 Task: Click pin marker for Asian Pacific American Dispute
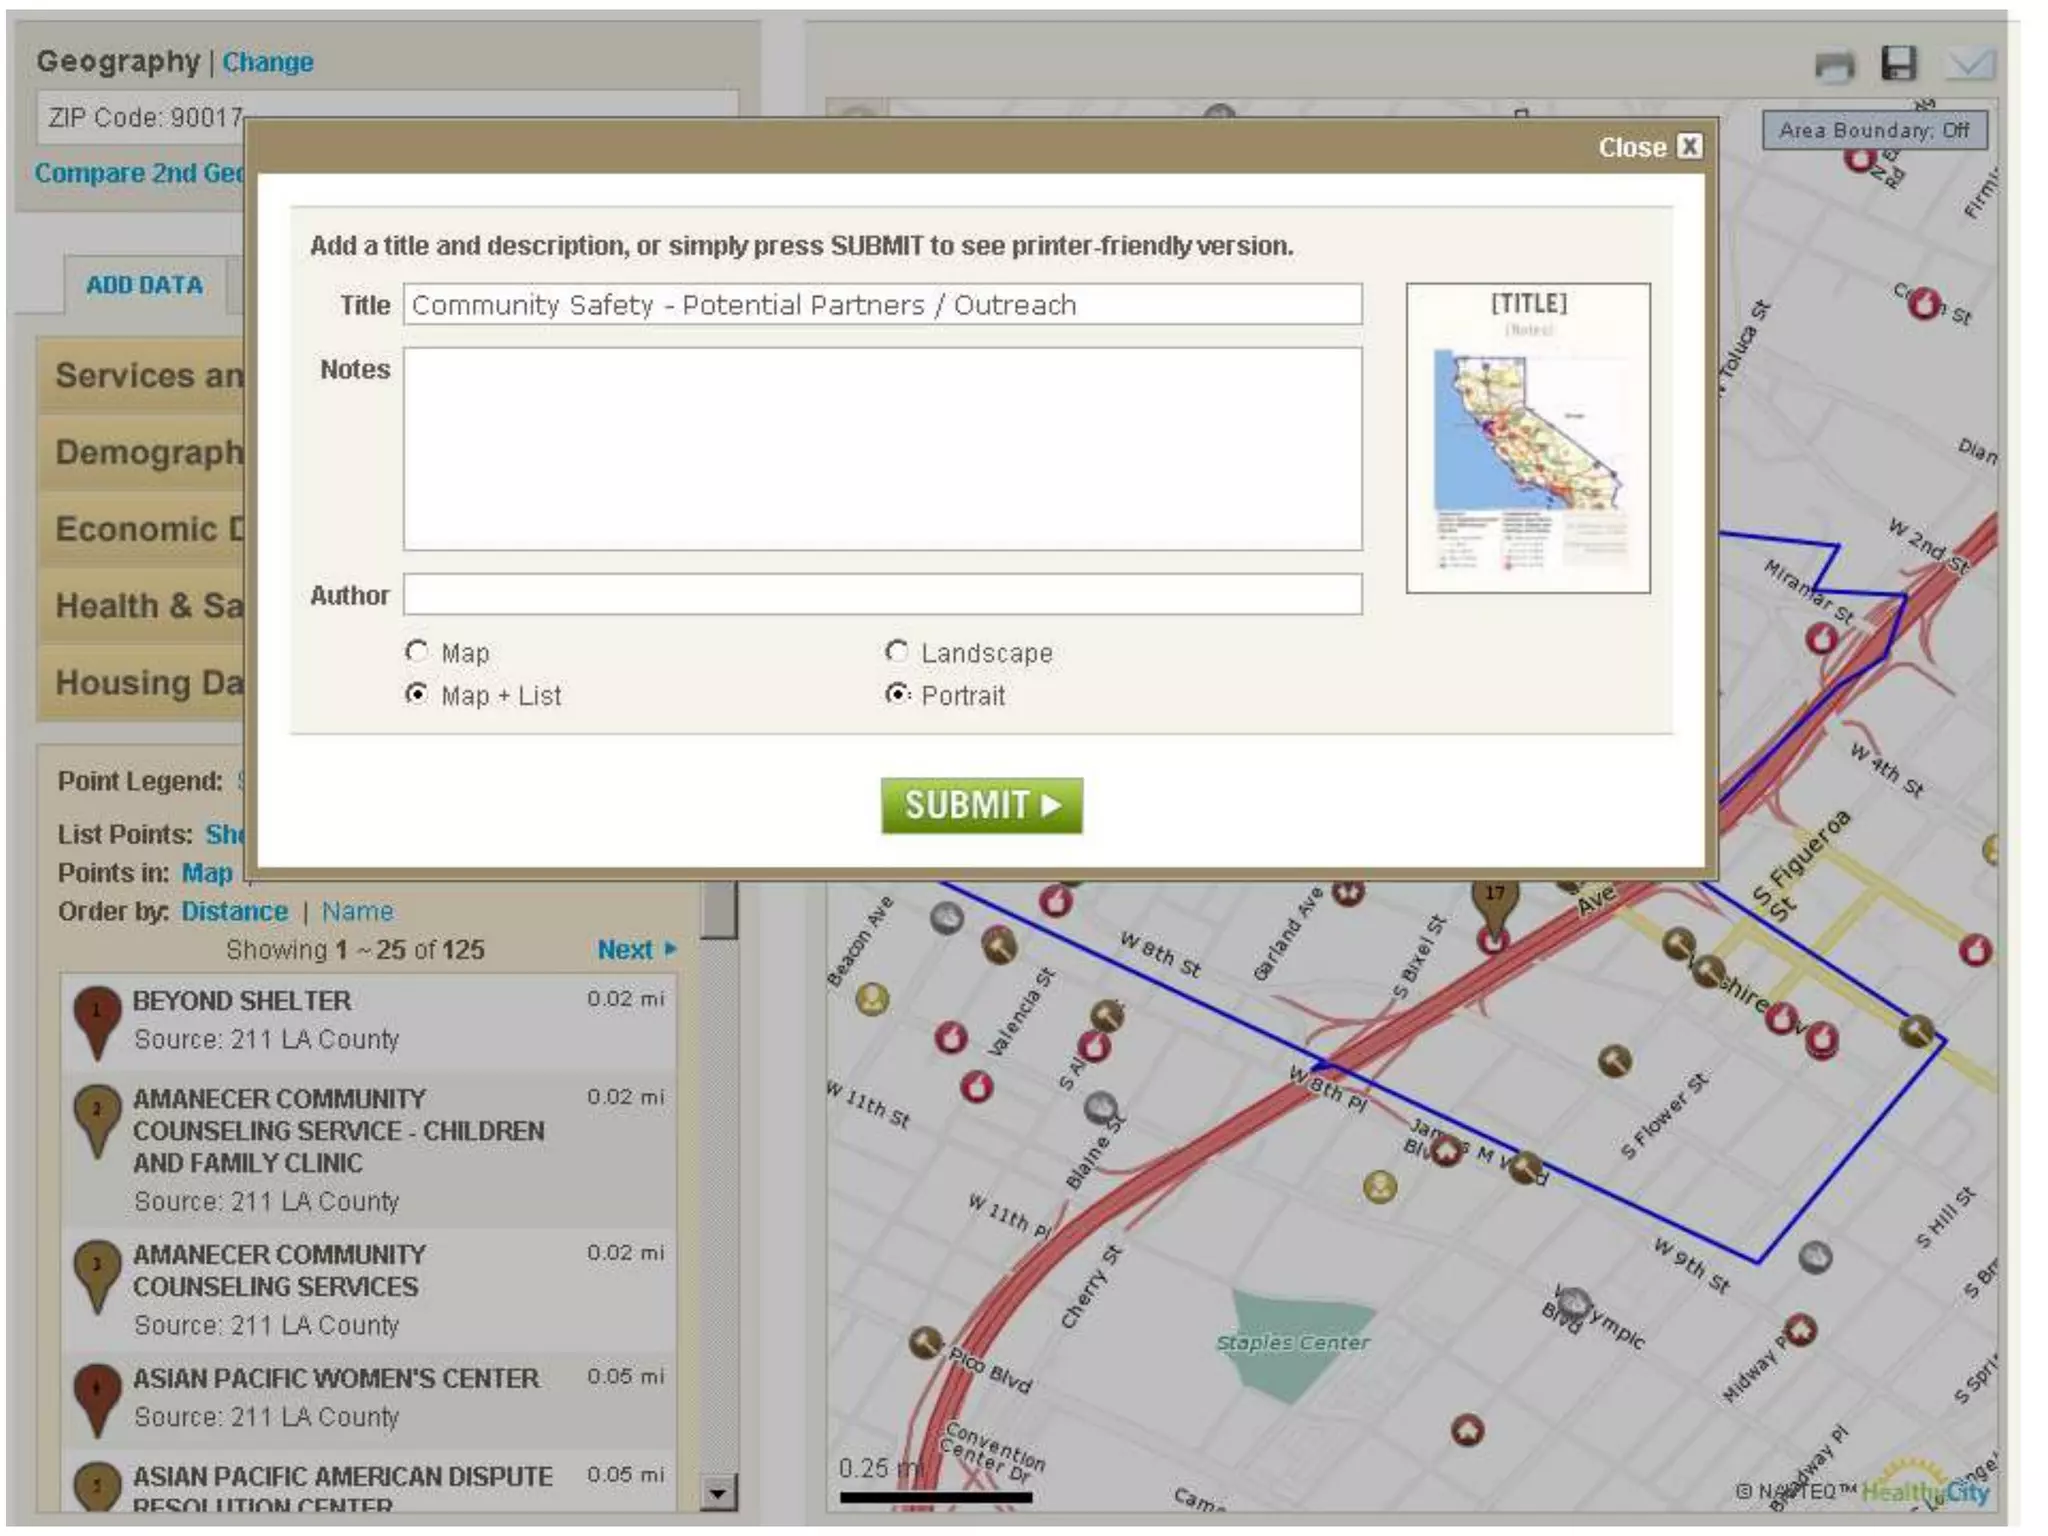pos(97,1487)
